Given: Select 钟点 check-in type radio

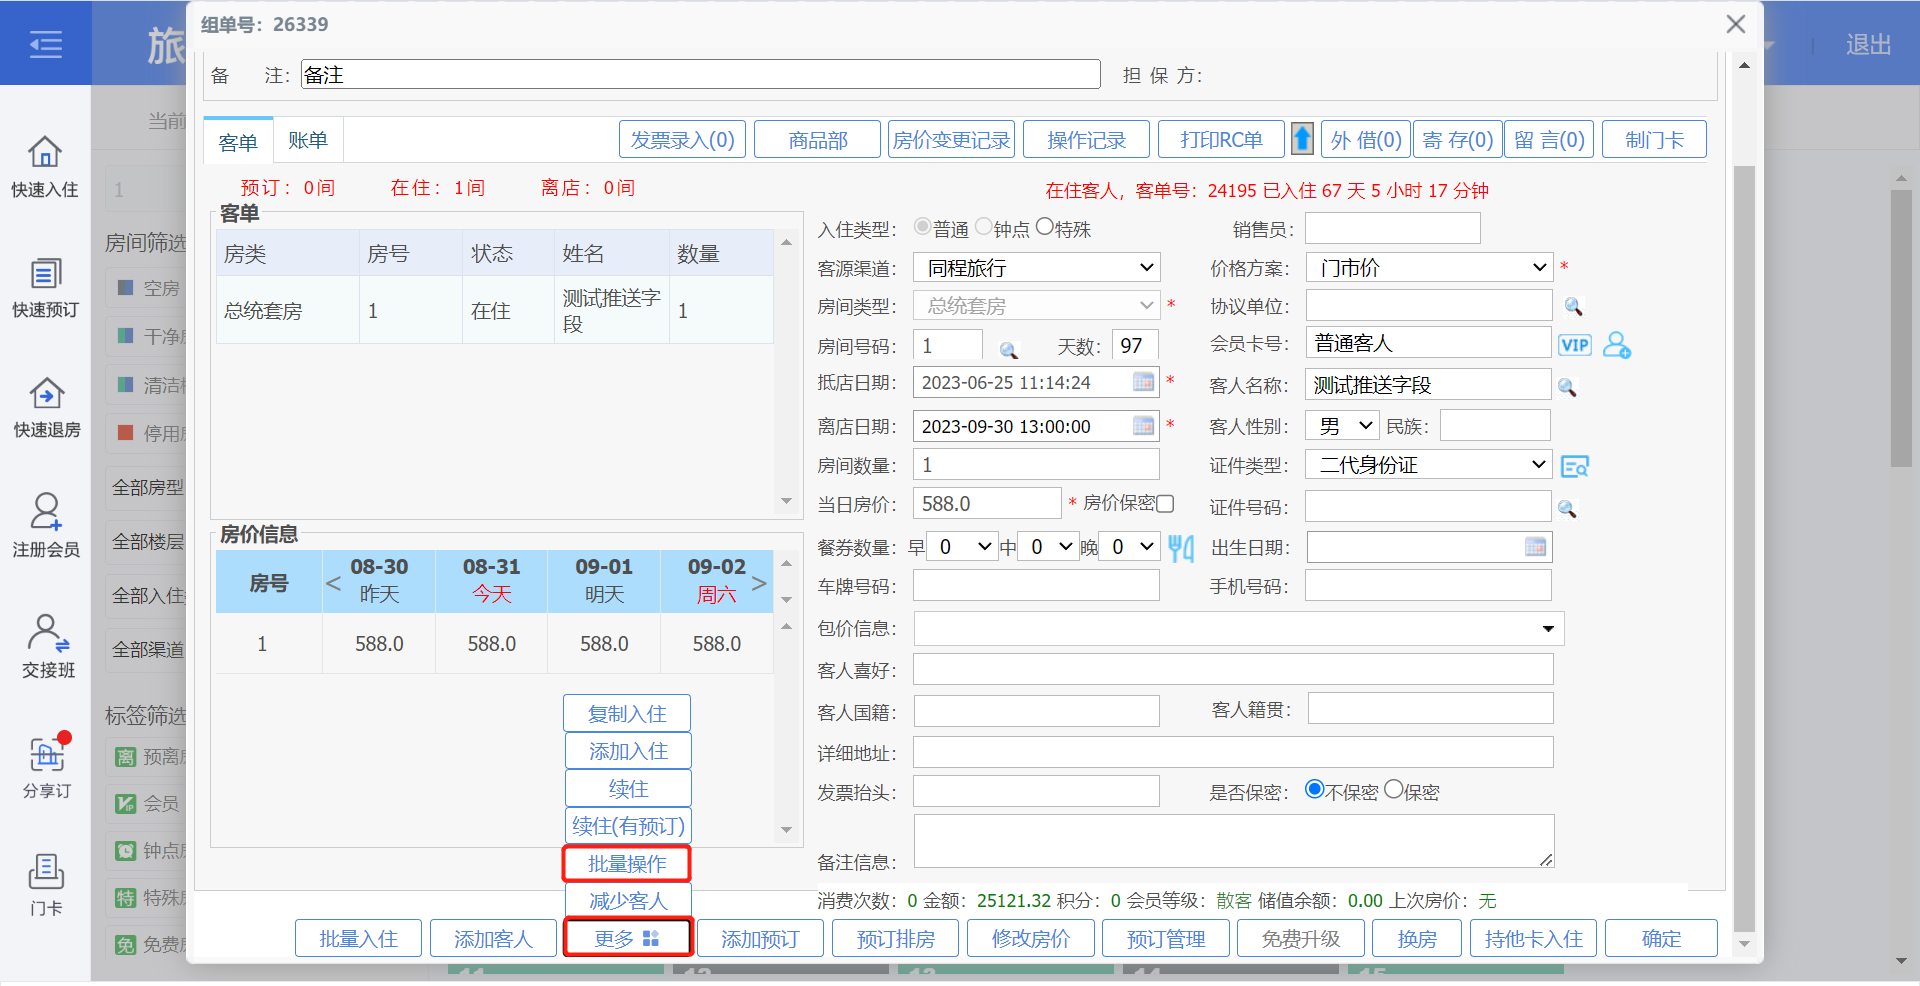Looking at the screenshot, I should (983, 227).
